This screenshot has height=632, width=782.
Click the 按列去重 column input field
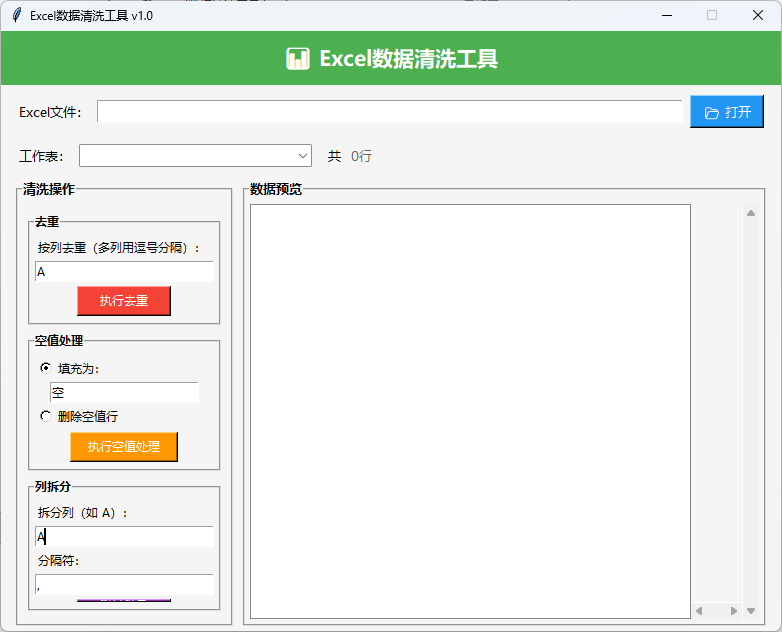point(124,272)
